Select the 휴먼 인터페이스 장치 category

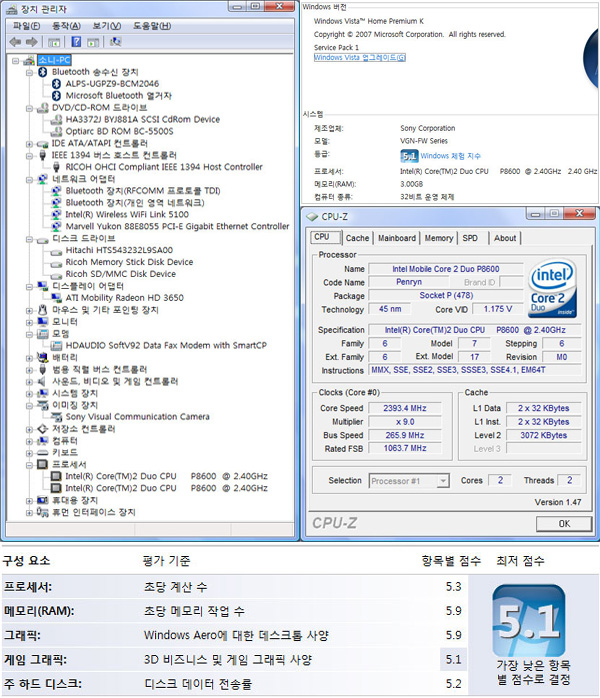93,512
